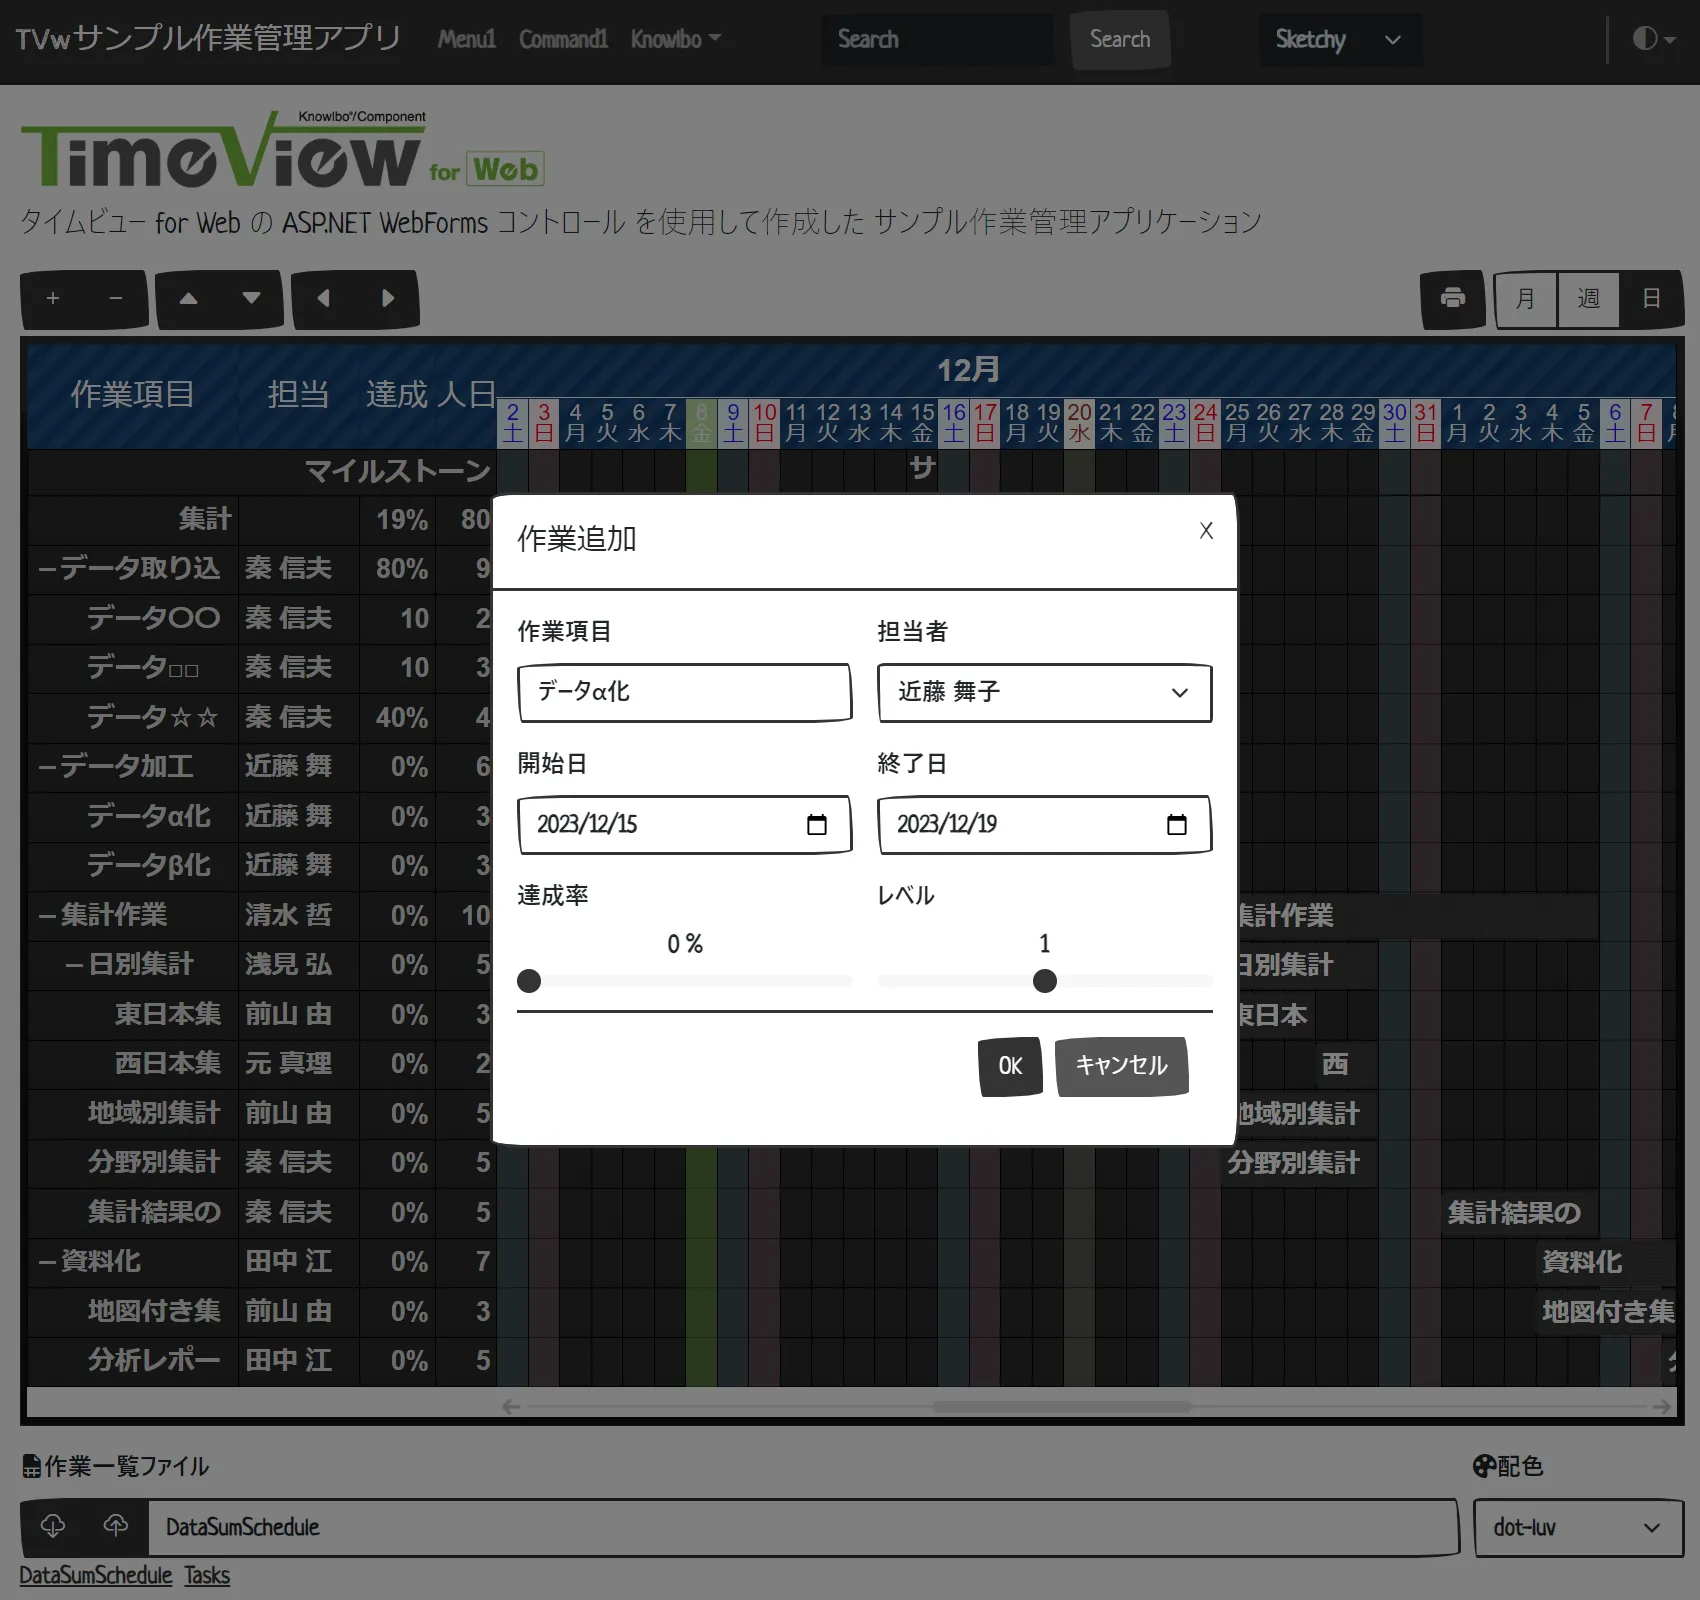The height and width of the screenshot is (1600, 1700).
Task: Click the 達成率 slider handle
Action: click(x=529, y=981)
